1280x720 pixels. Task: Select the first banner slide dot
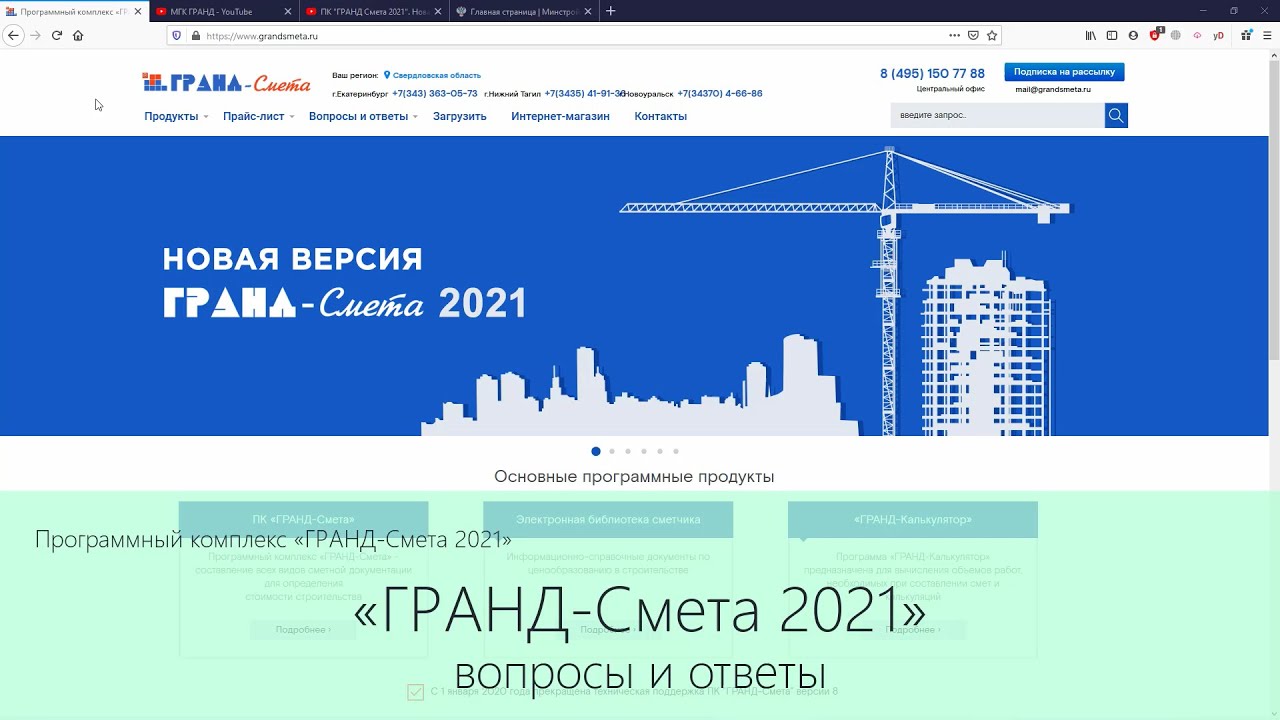596,451
